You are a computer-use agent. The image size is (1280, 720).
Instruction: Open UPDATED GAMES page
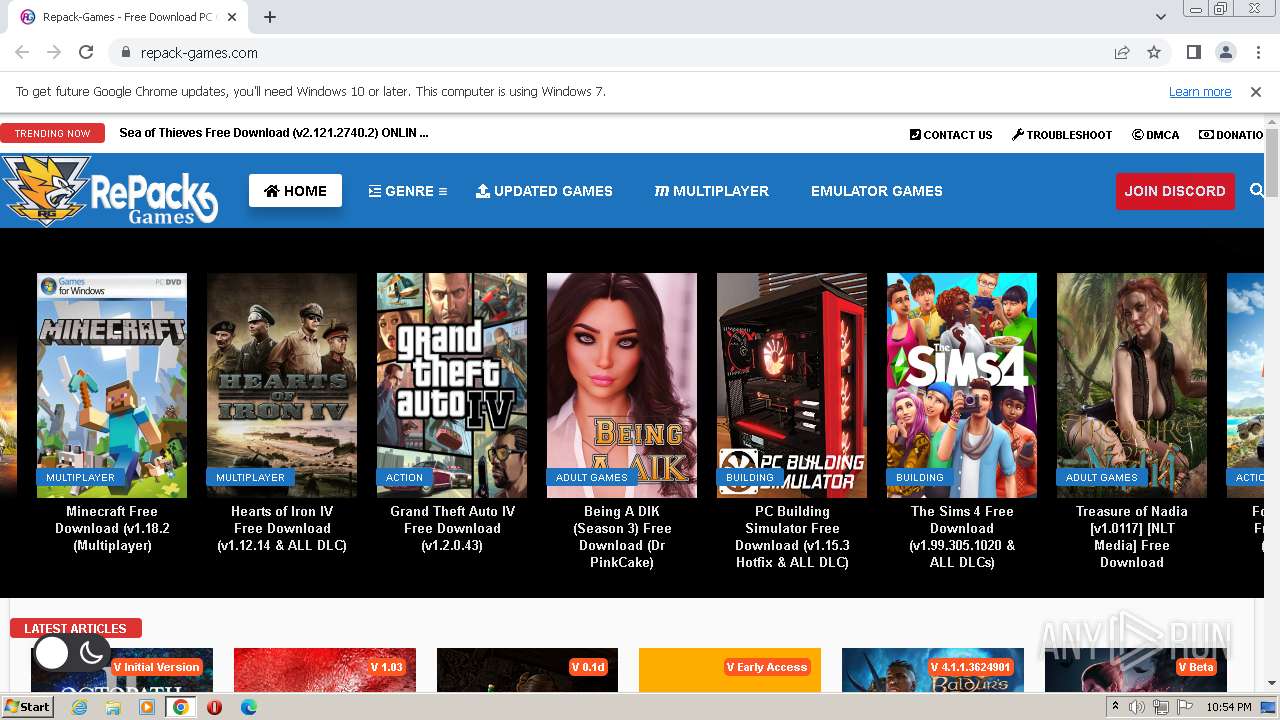tap(544, 191)
